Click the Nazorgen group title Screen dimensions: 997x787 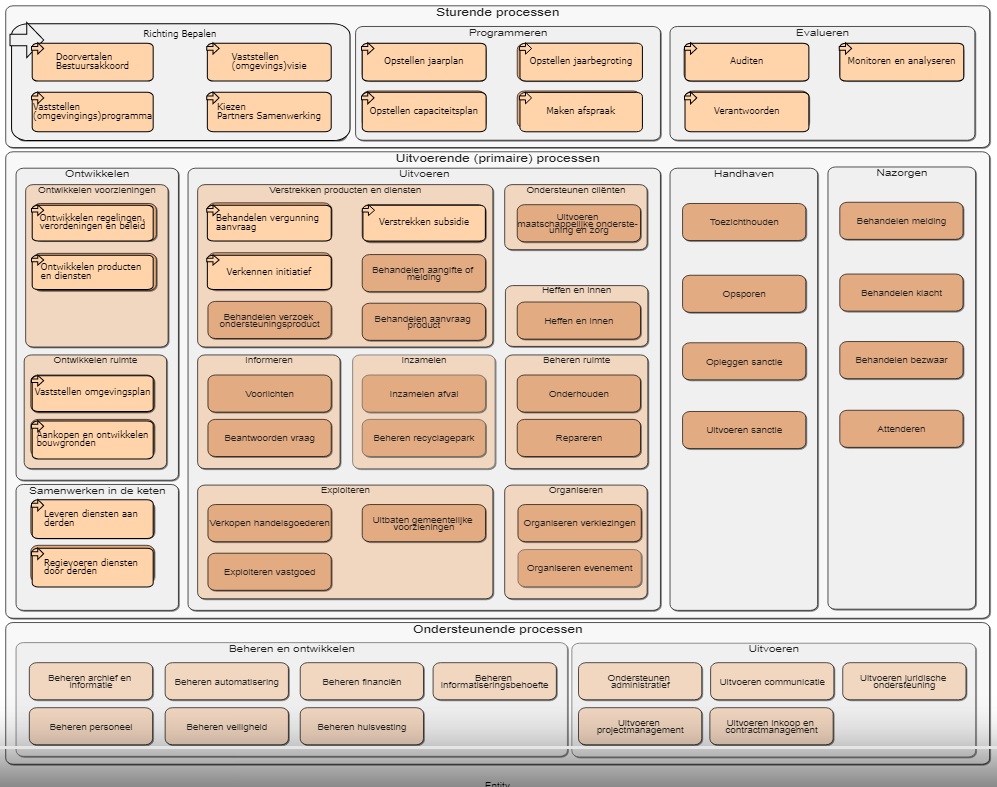[x=902, y=173]
